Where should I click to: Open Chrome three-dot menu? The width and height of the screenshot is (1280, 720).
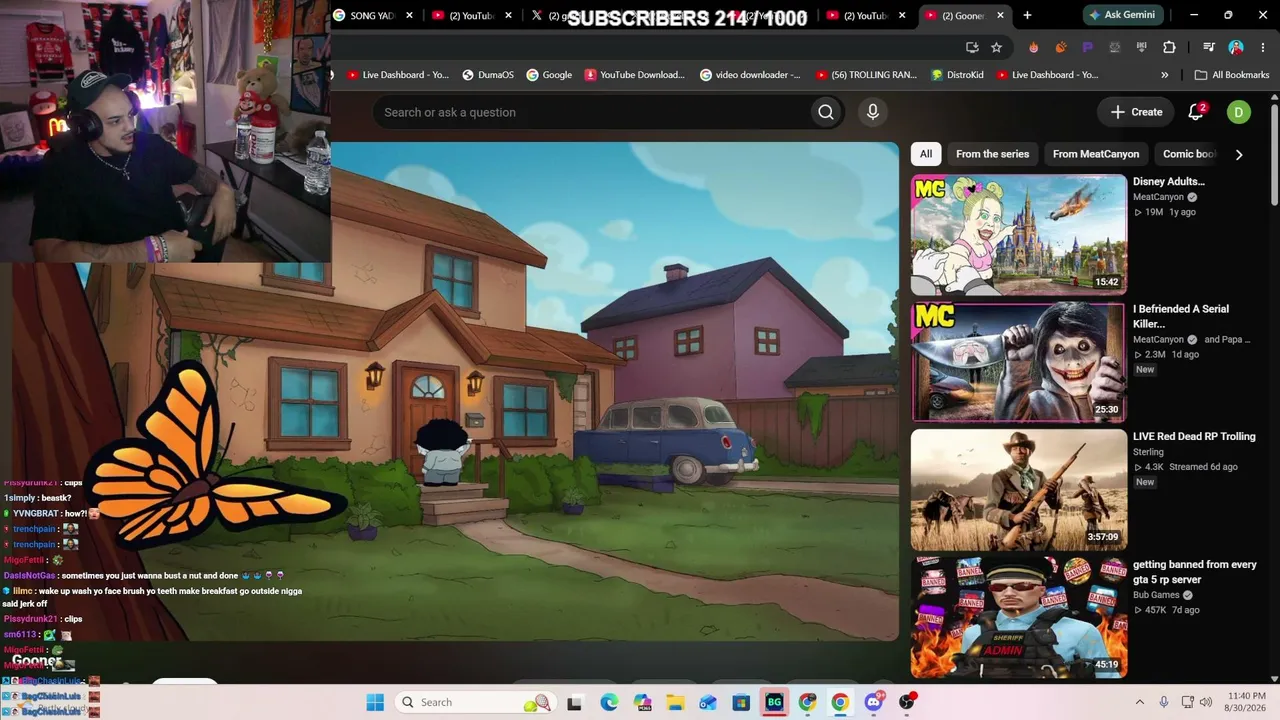pos(1262,47)
